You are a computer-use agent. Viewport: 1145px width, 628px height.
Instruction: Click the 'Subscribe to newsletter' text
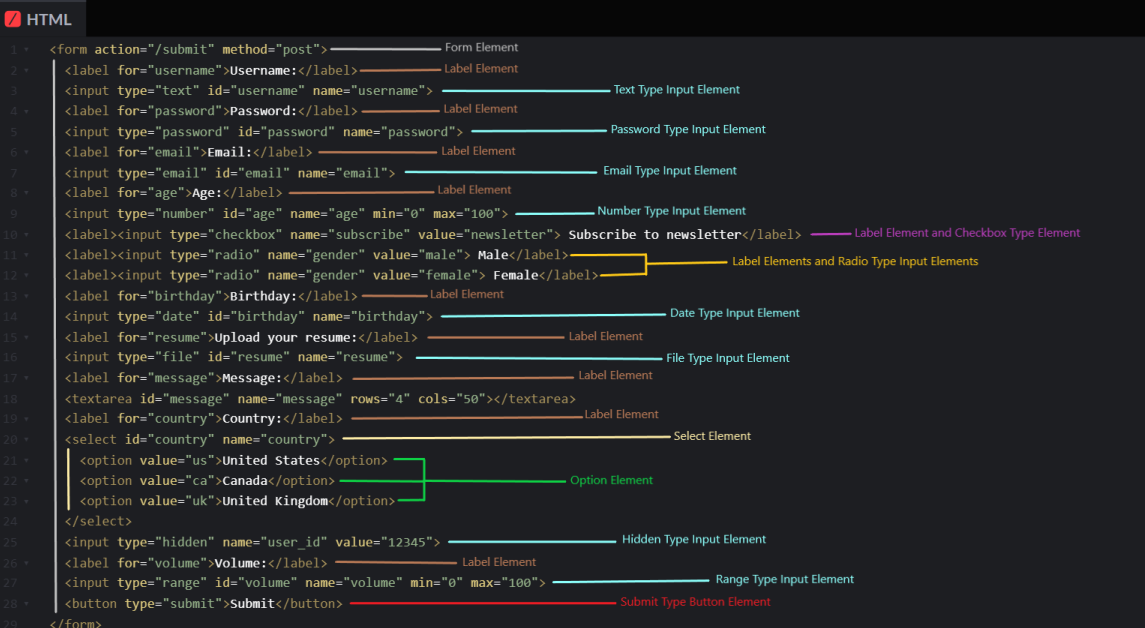[x=655, y=234]
